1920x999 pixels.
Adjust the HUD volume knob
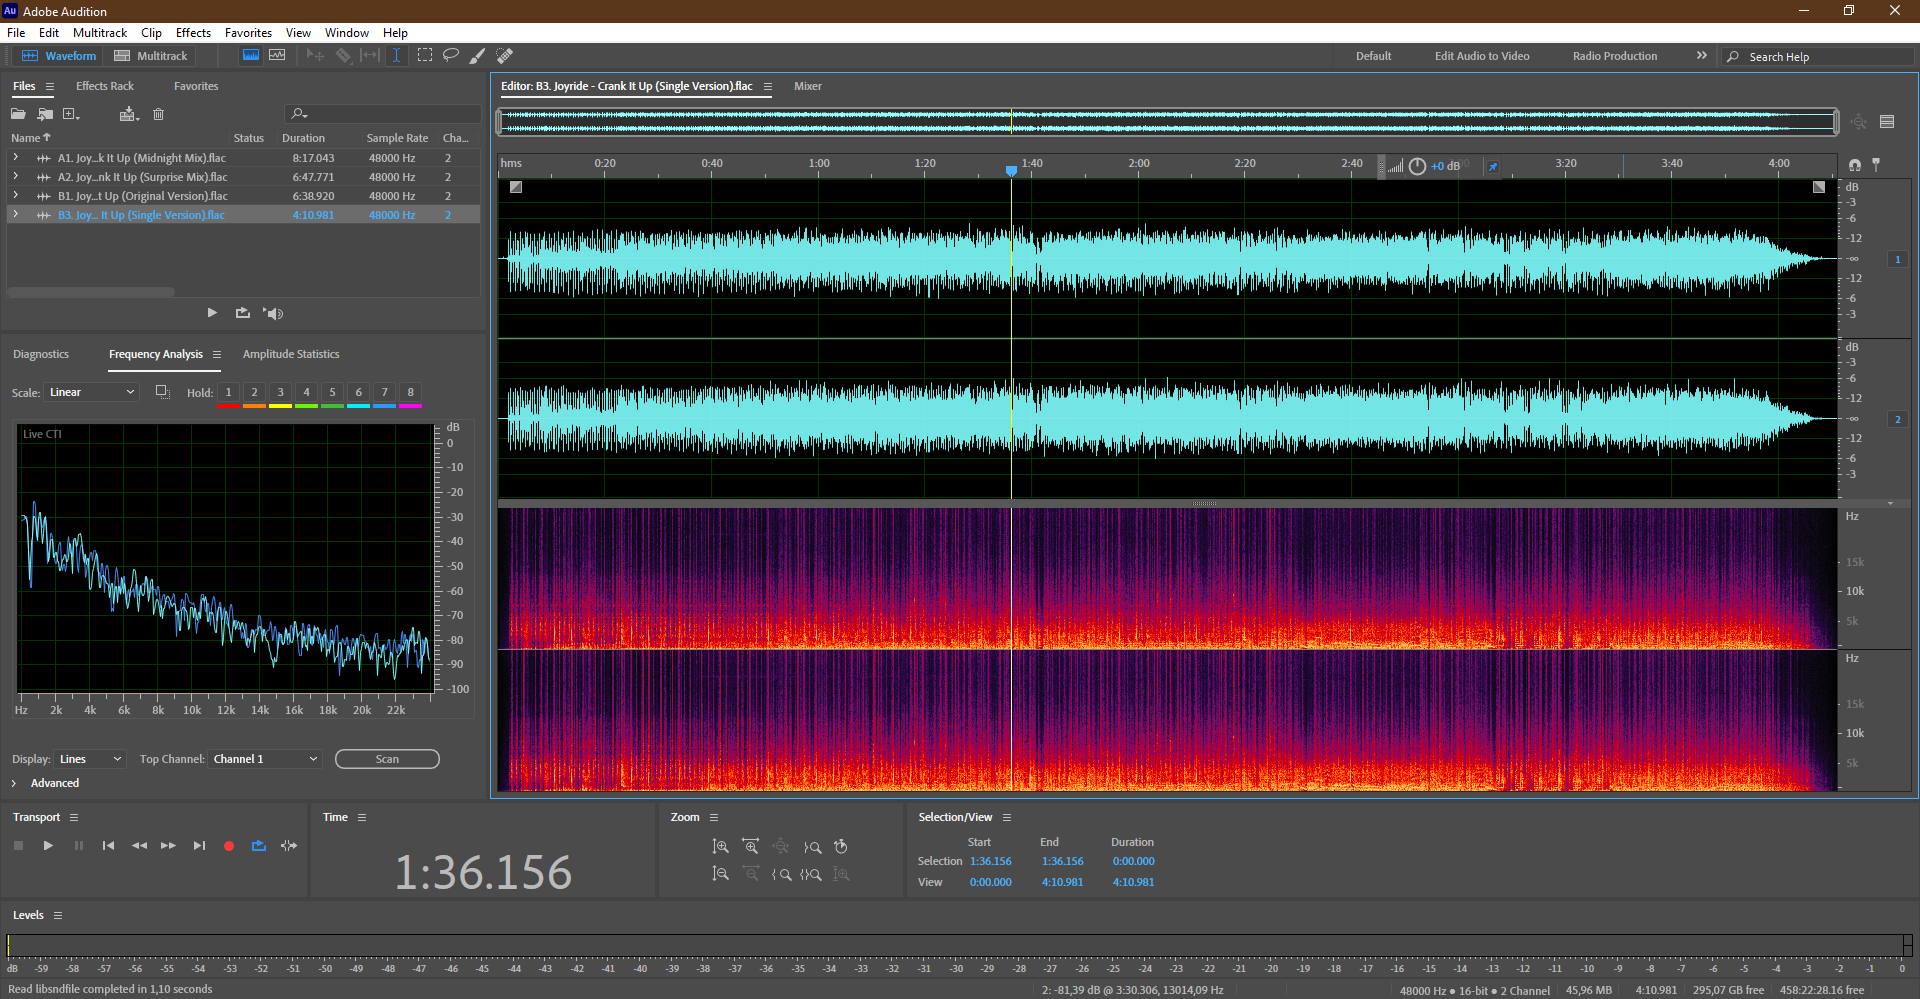[1417, 167]
